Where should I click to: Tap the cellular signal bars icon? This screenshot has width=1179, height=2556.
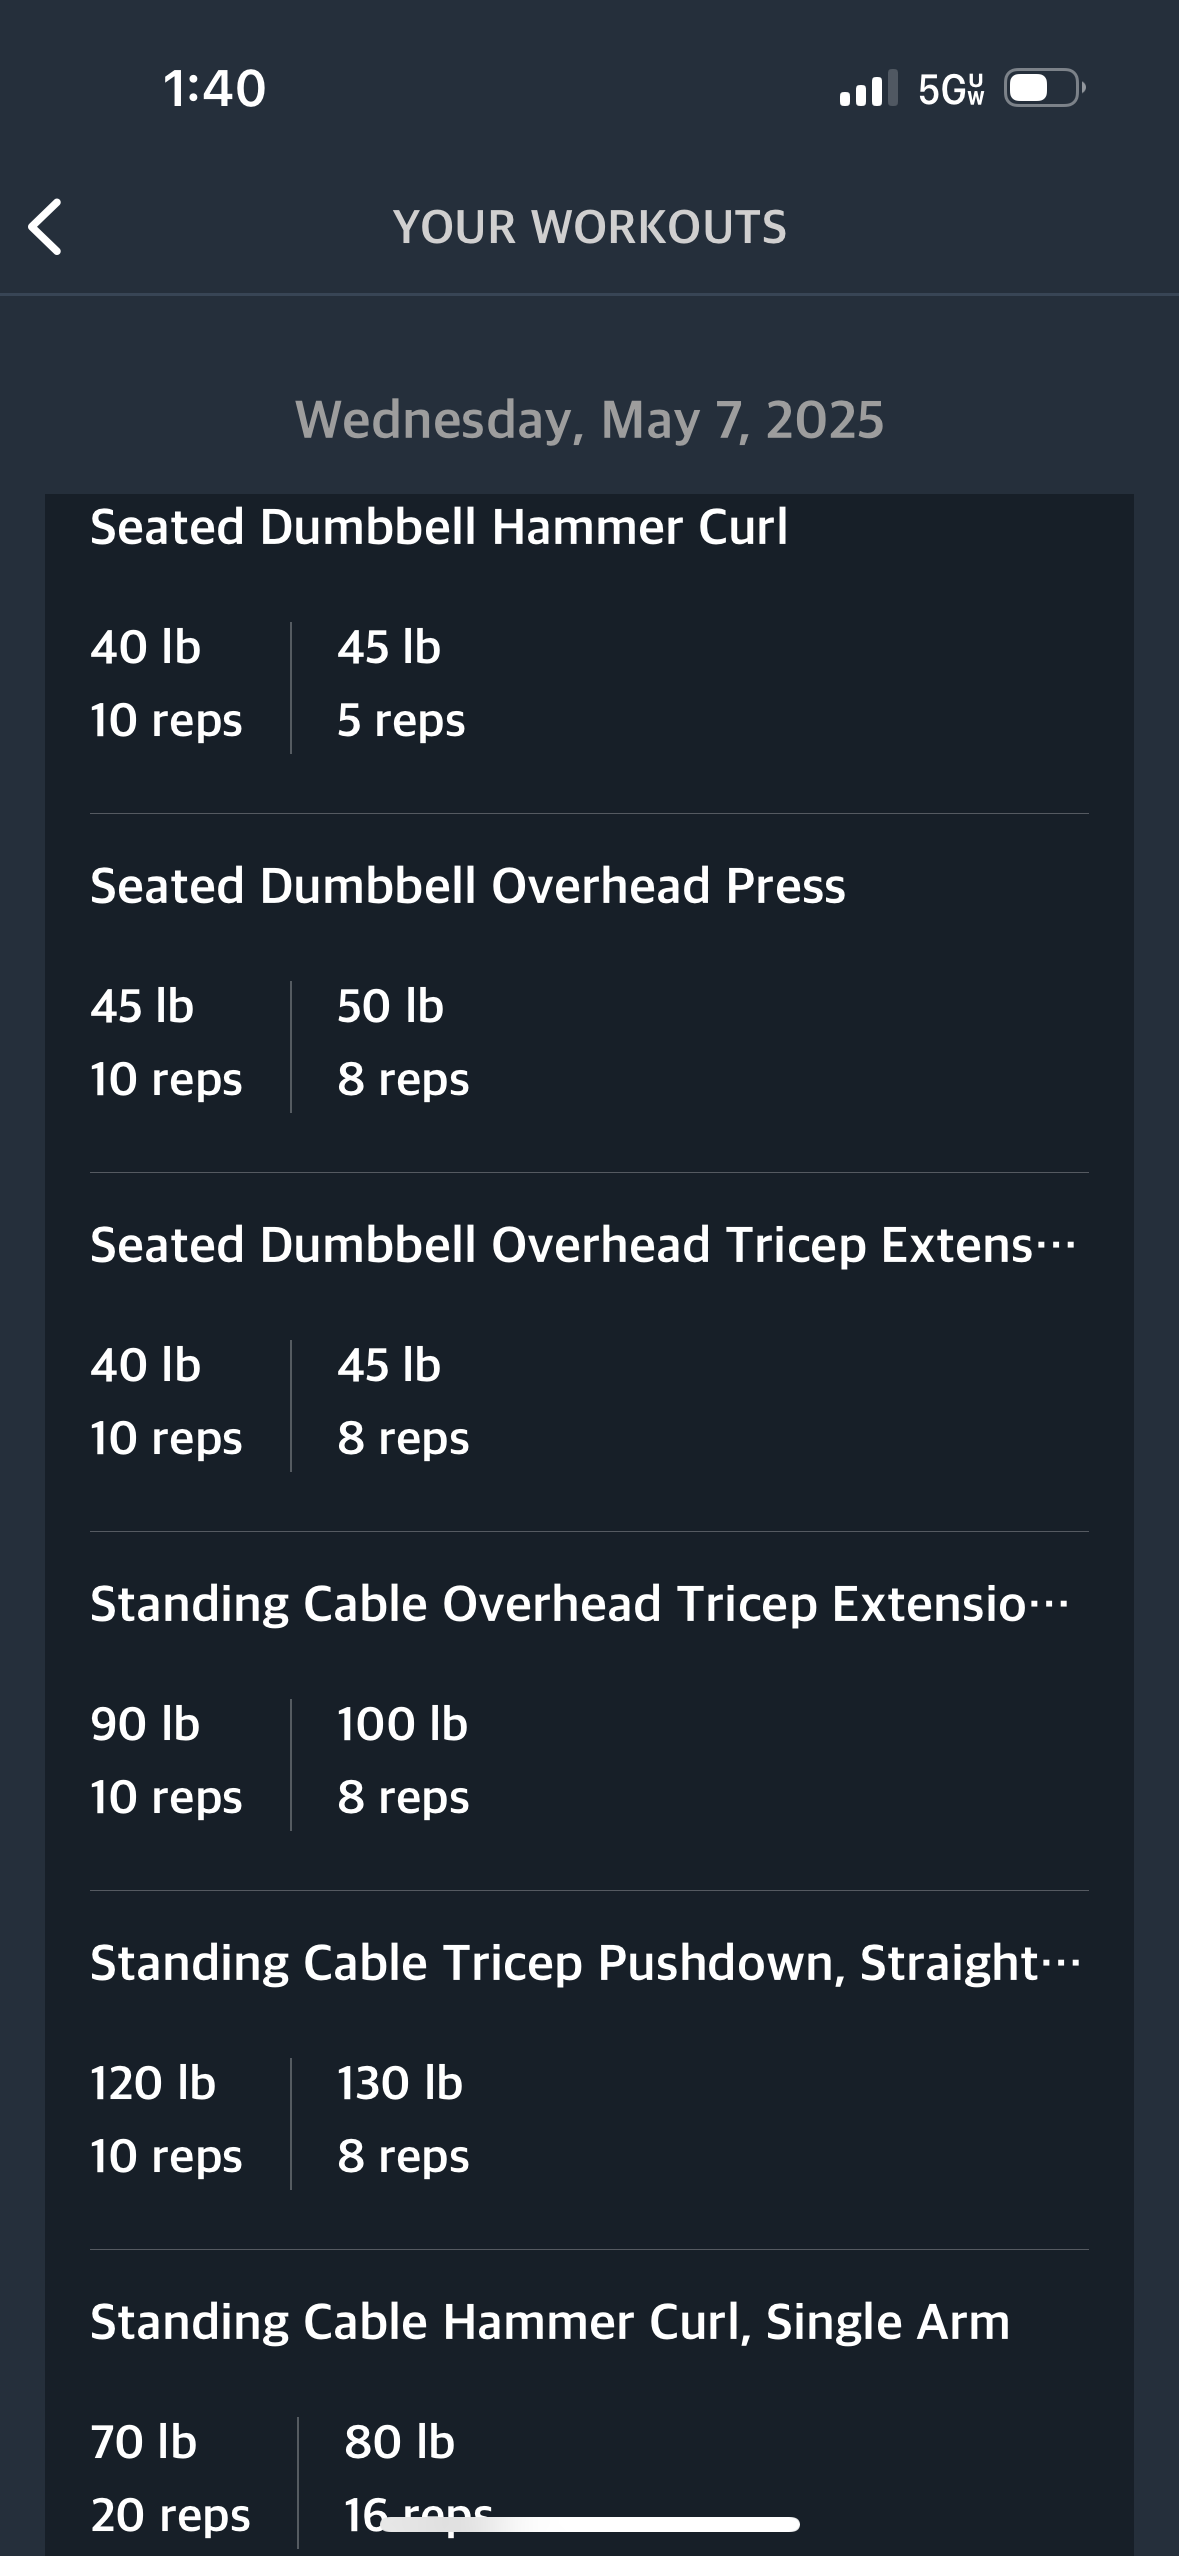coord(868,88)
